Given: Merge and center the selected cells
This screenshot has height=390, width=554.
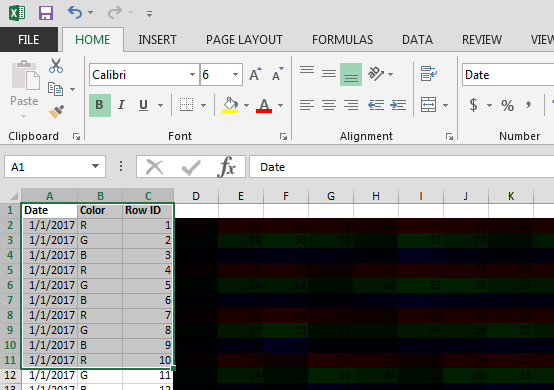Looking at the screenshot, I should [429, 105].
